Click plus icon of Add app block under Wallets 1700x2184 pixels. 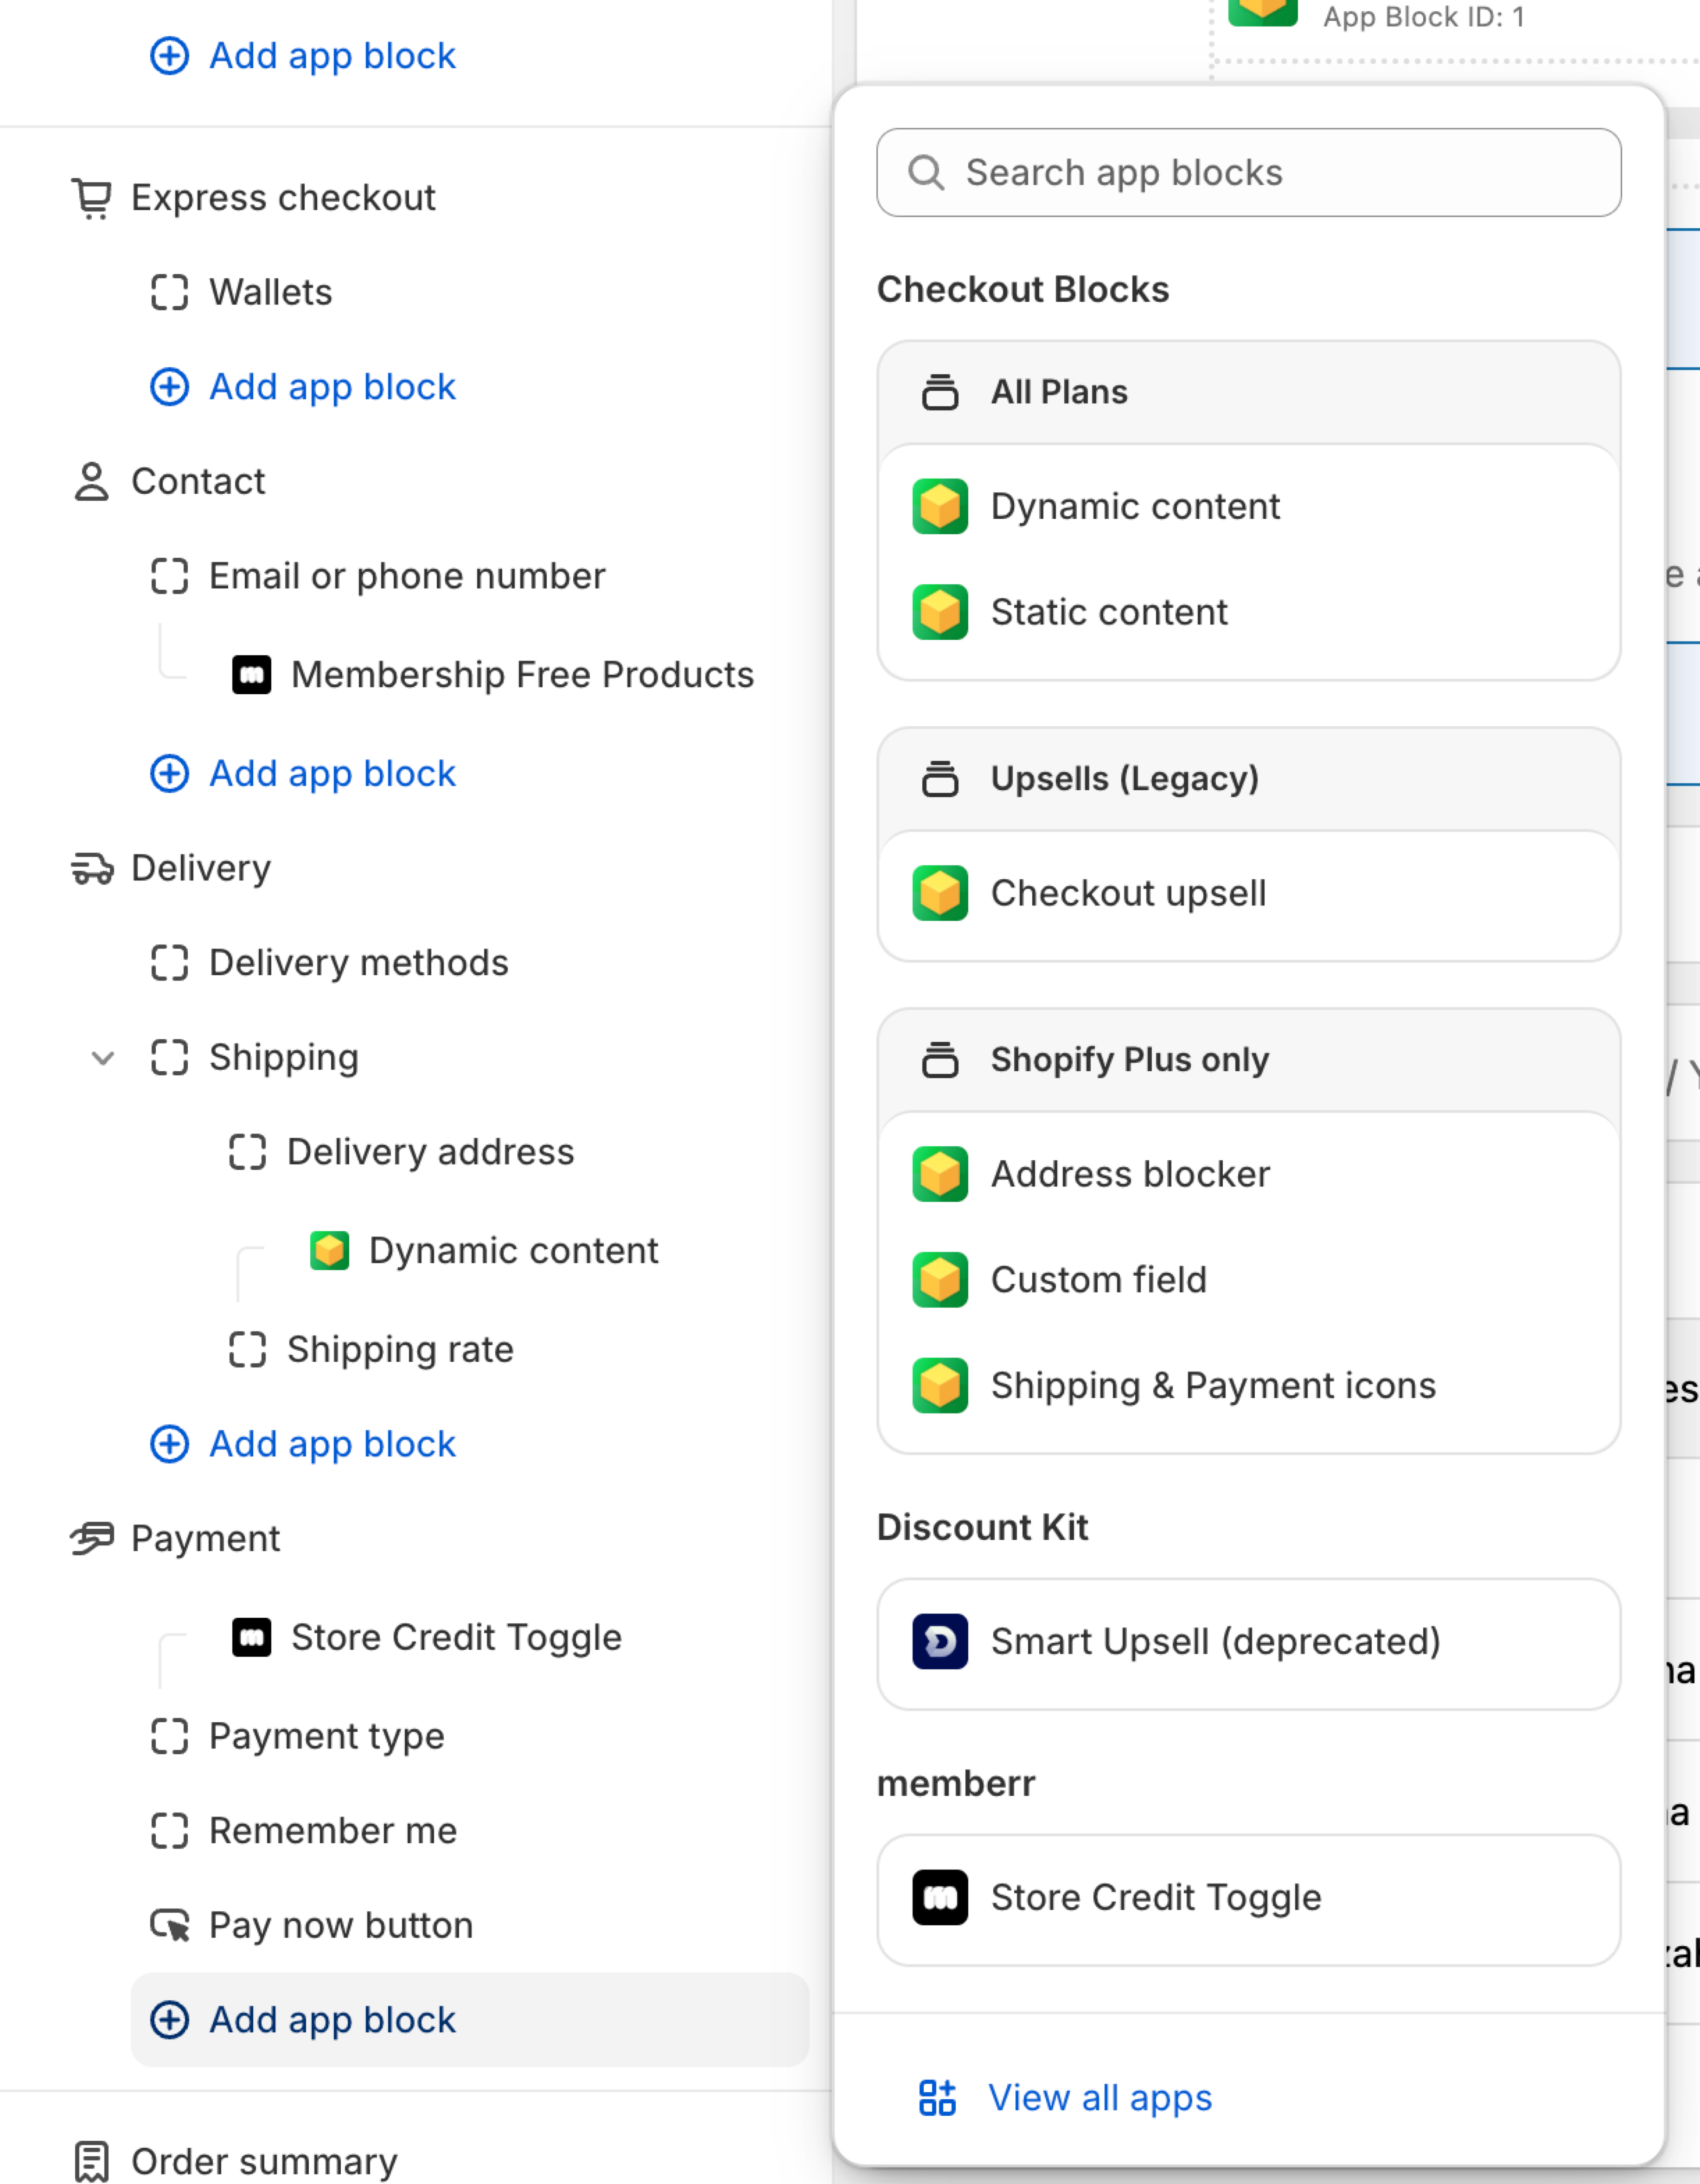pos(169,387)
